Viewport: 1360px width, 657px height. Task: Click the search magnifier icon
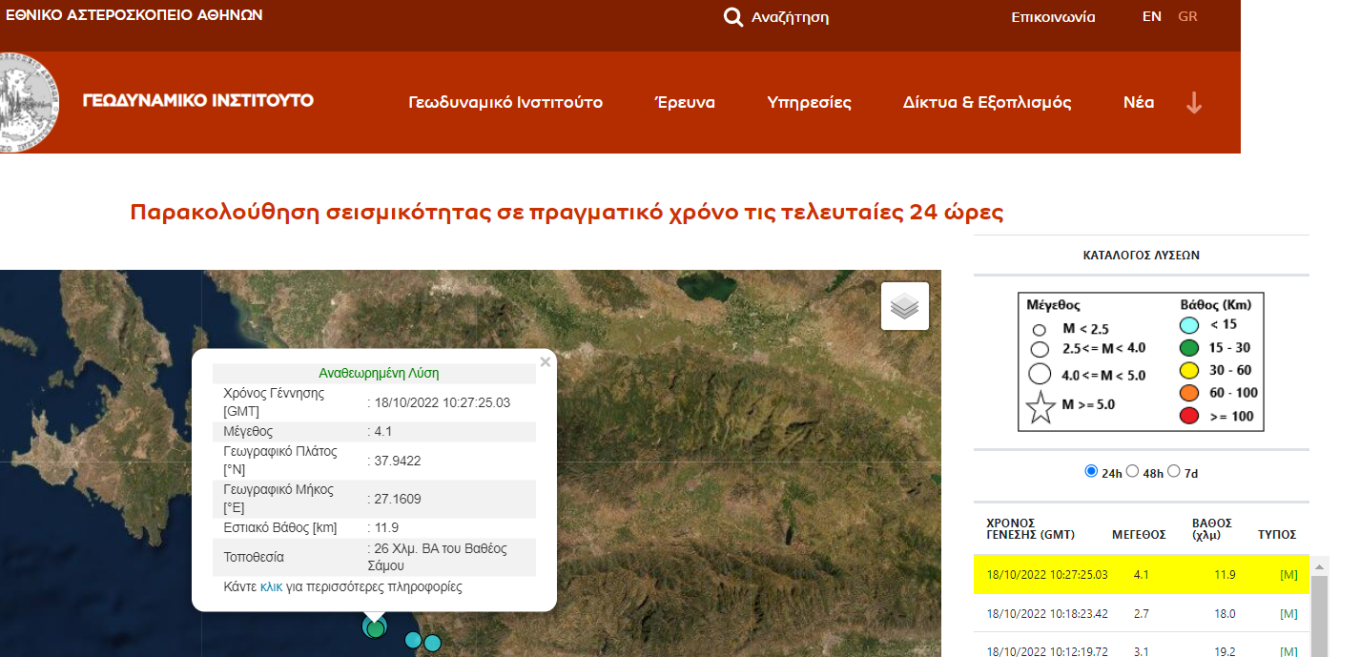tap(733, 17)
